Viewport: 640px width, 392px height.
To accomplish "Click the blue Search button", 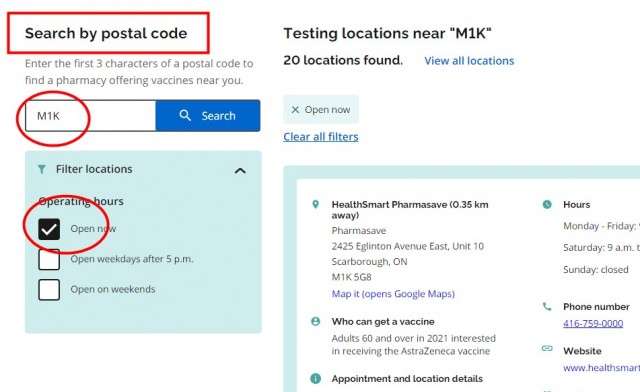I will tap(208, 116).
